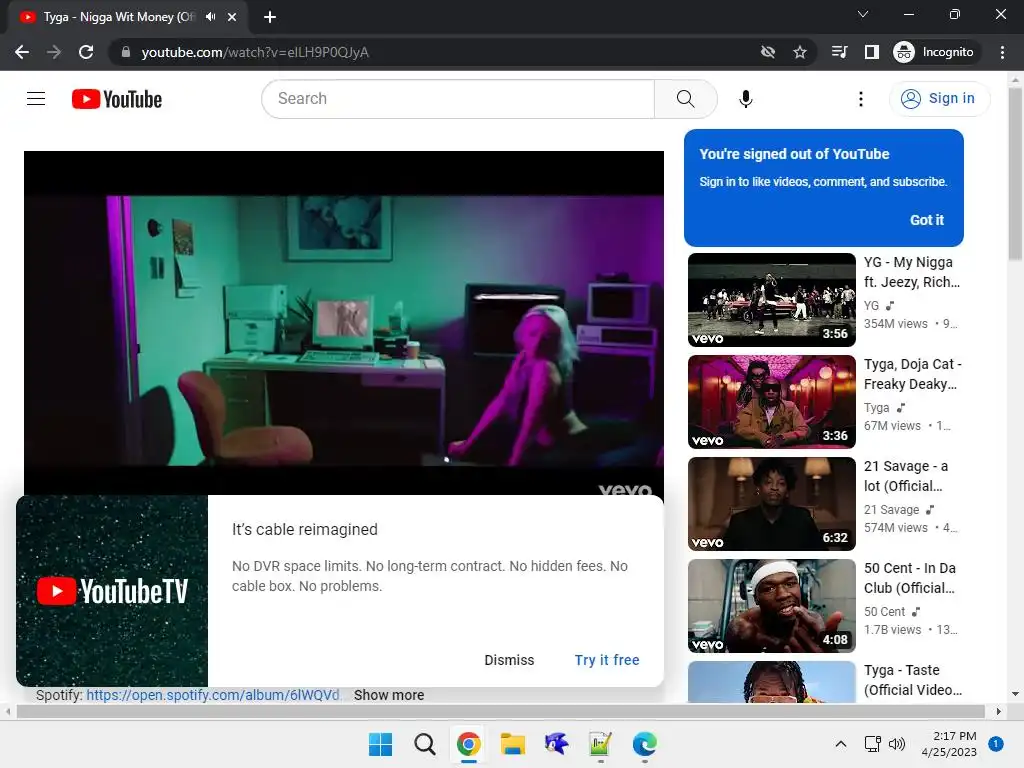Open the clock showing 2:17 PM
This screenshot has height=768, width=1024.
tap(949, 744)
